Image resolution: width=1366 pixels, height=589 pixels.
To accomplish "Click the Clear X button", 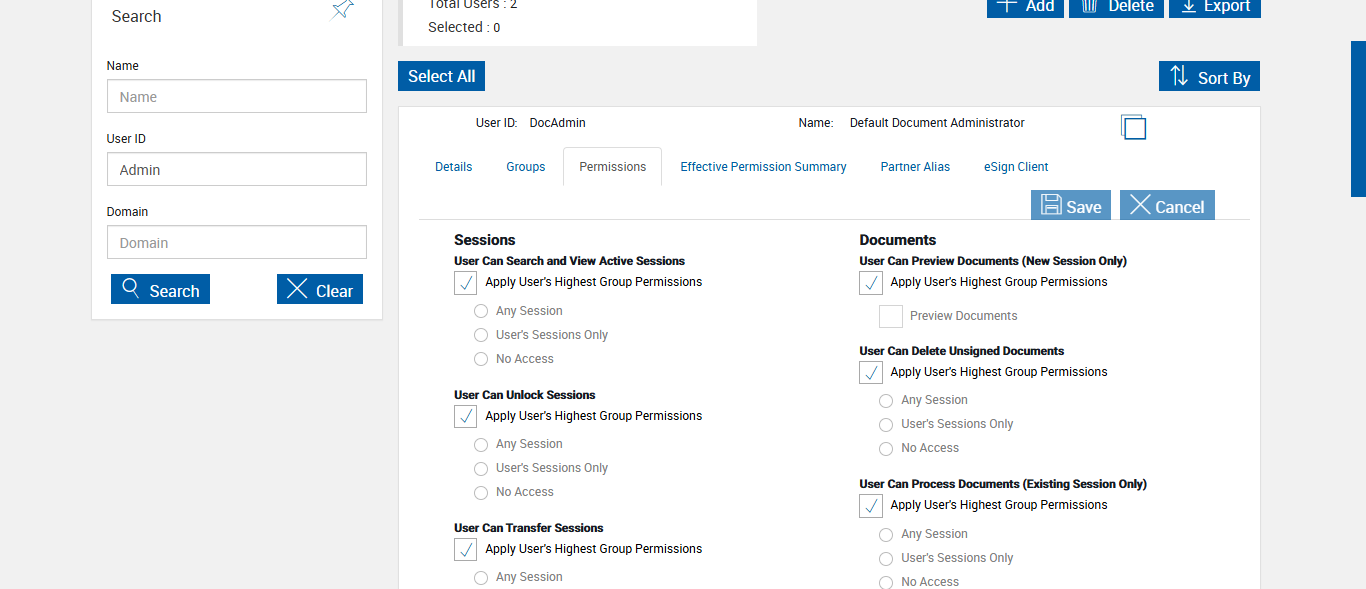I will (x=319, y=290).
